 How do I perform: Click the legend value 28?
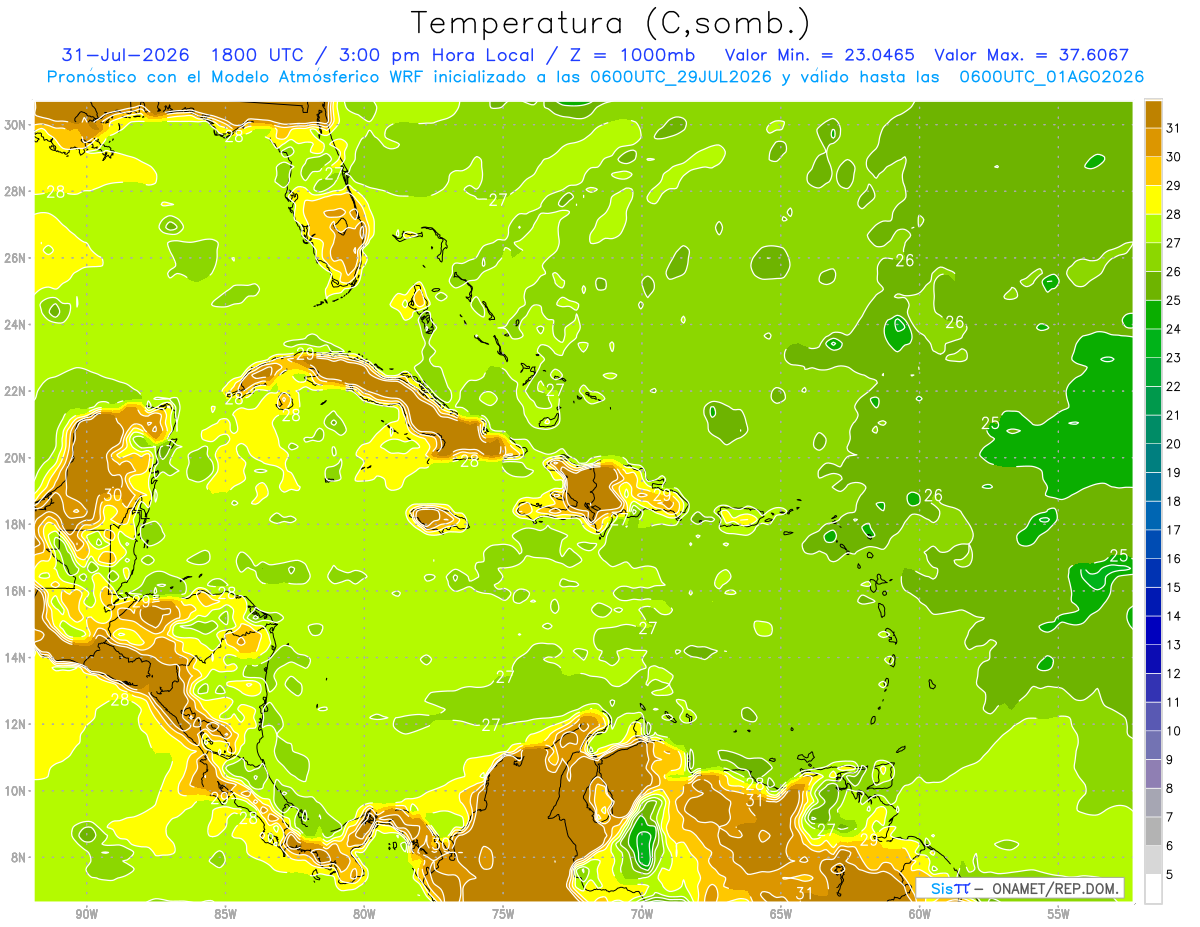pos(1174,214)
